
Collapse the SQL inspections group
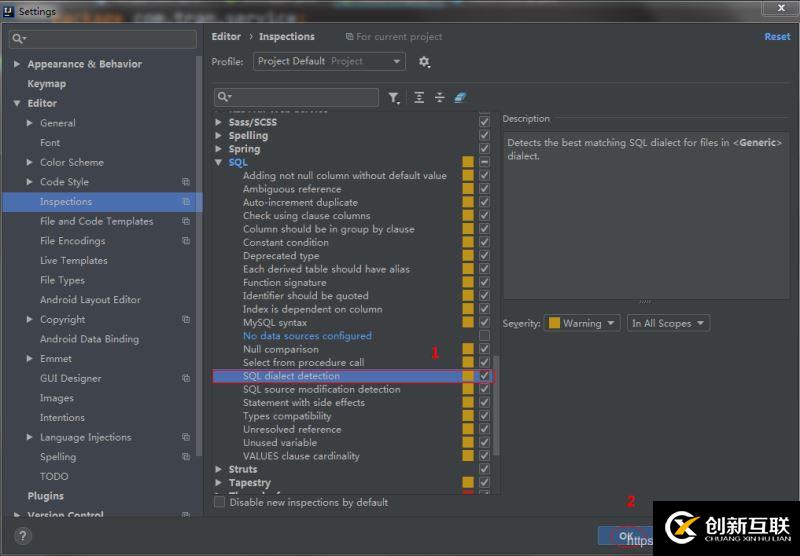click(x=219, y=162)
